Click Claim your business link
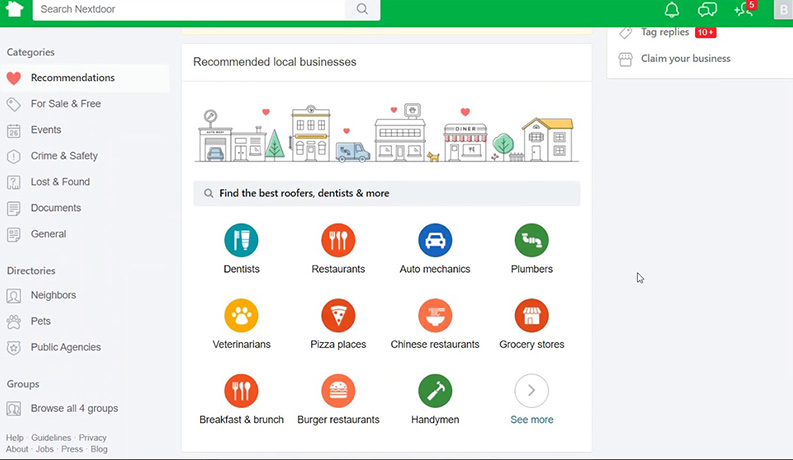 pyautogui.click(x=686, y=59)
